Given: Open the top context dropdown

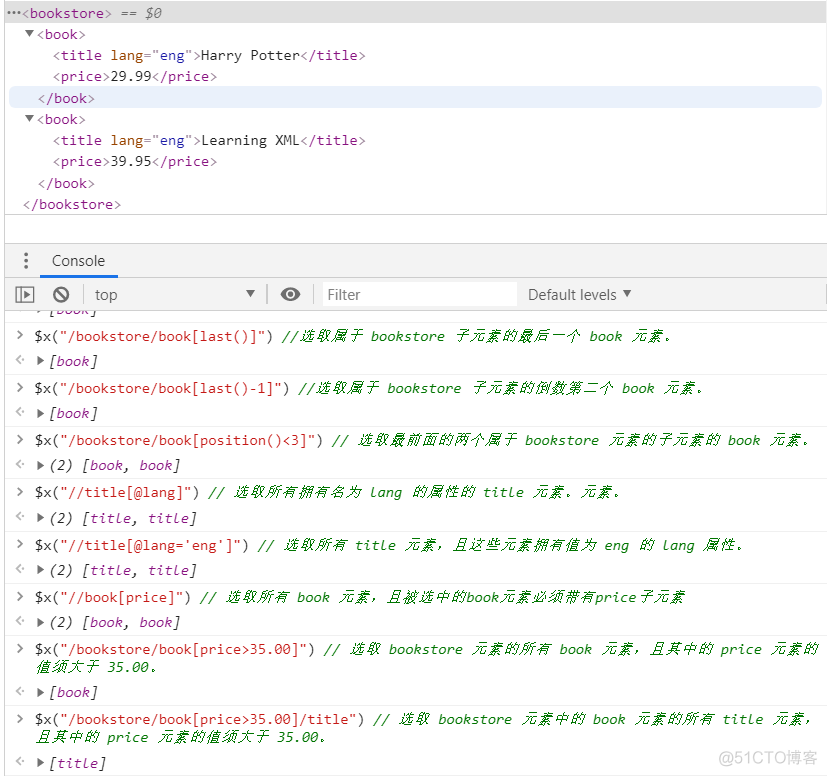Looking at the screenshot, I should pos(175,294).
